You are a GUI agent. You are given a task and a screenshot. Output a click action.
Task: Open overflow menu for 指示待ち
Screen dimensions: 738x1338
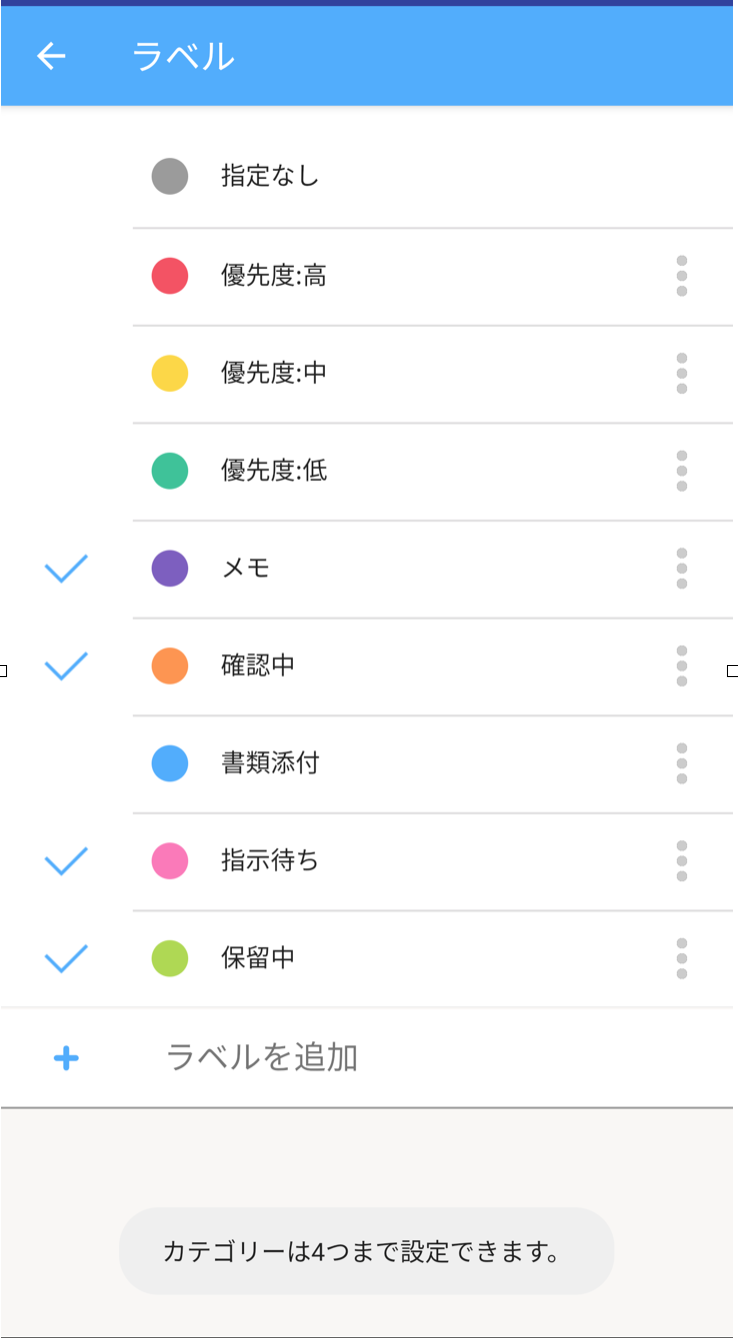point(682,861)
